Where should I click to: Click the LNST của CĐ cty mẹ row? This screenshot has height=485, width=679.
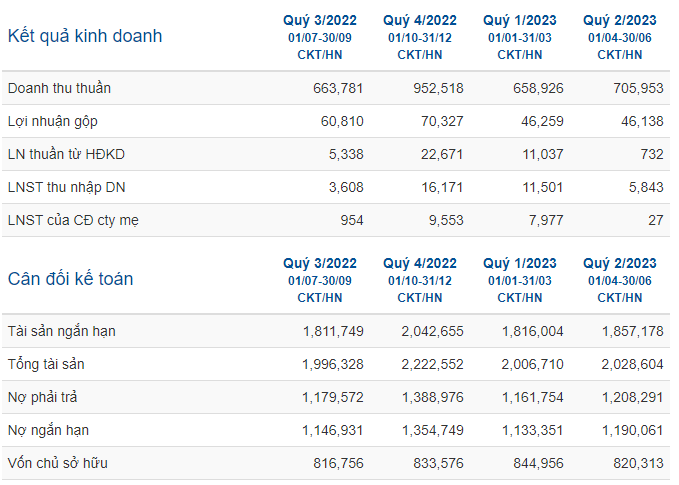[x=336, y=220]
